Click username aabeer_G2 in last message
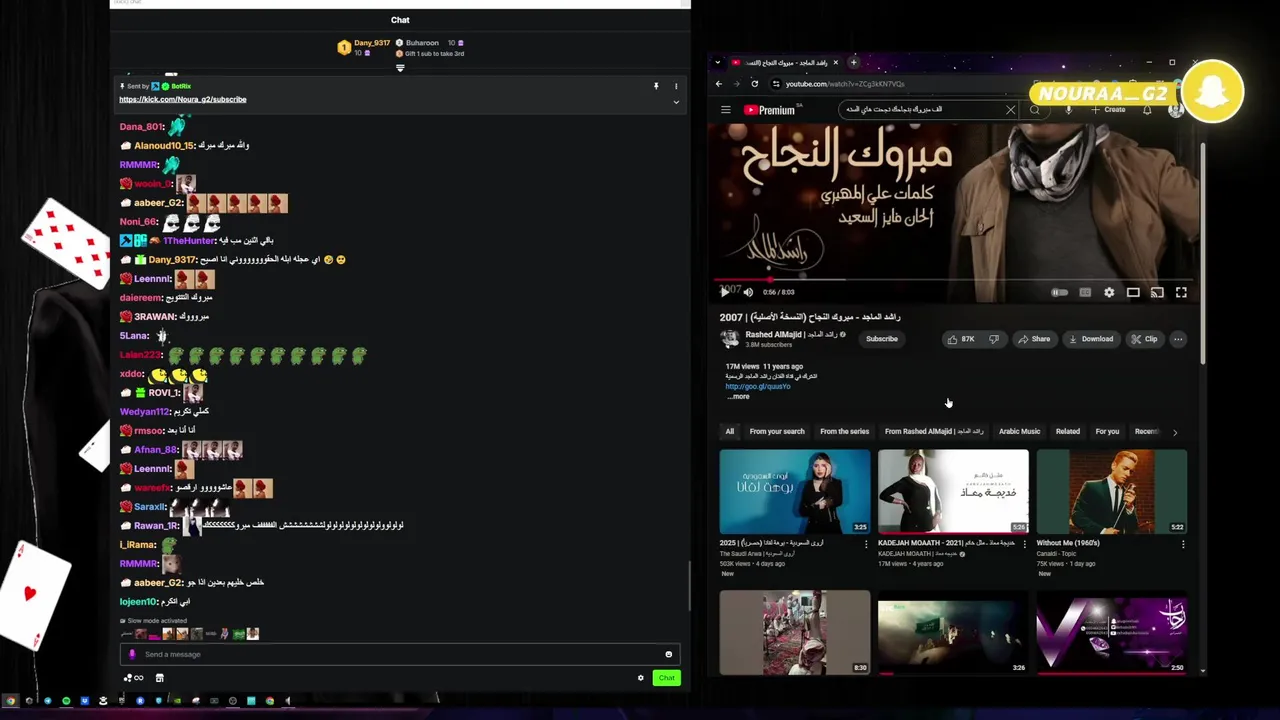The width and height of the screenshot is (1280, 720). point(159,583)
